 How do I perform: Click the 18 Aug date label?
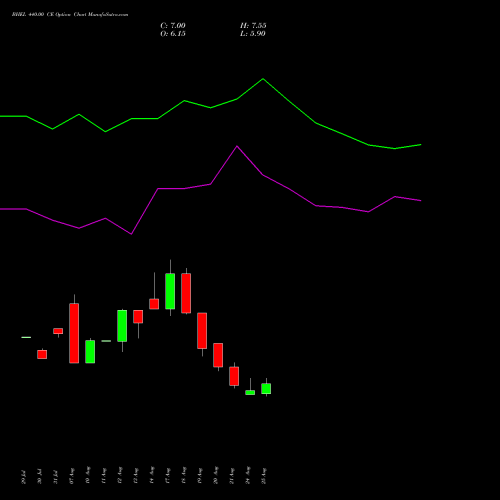tap(183, 476)
